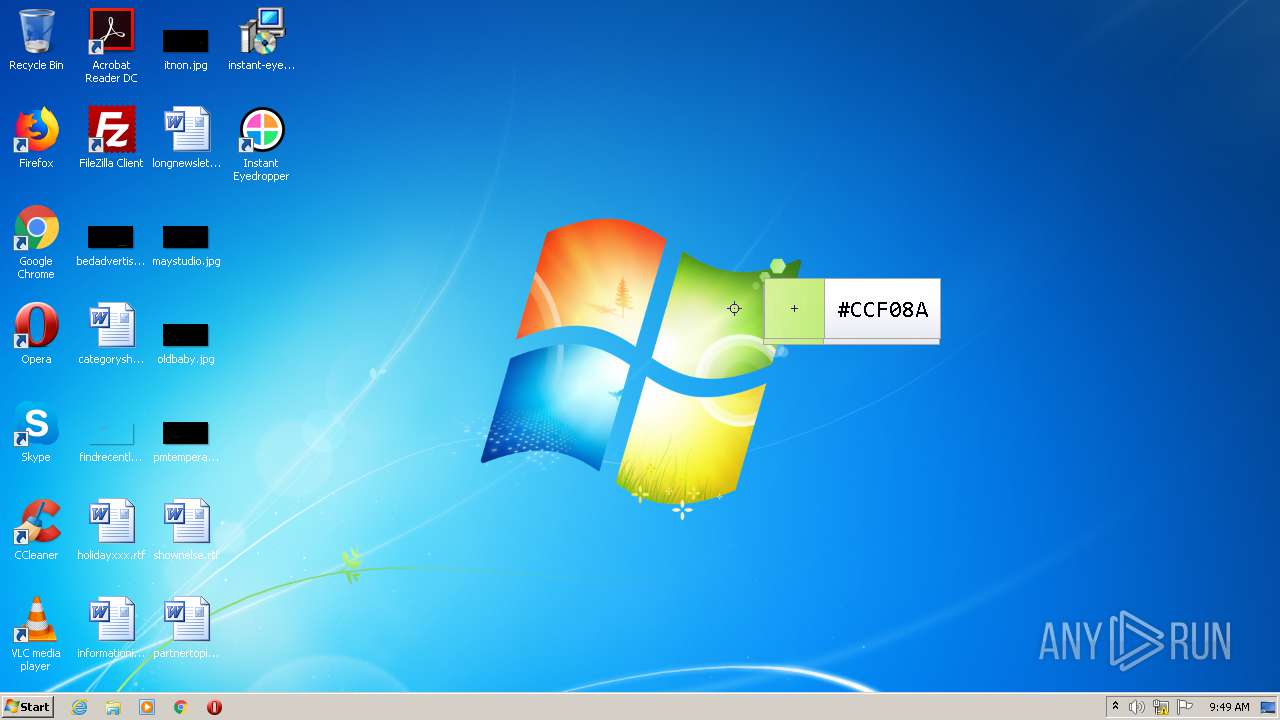Image resolution: width=1280 pixels, height=720 pixels.
Task: Click the #CCF08A hex value
Action: coord(882,310)
